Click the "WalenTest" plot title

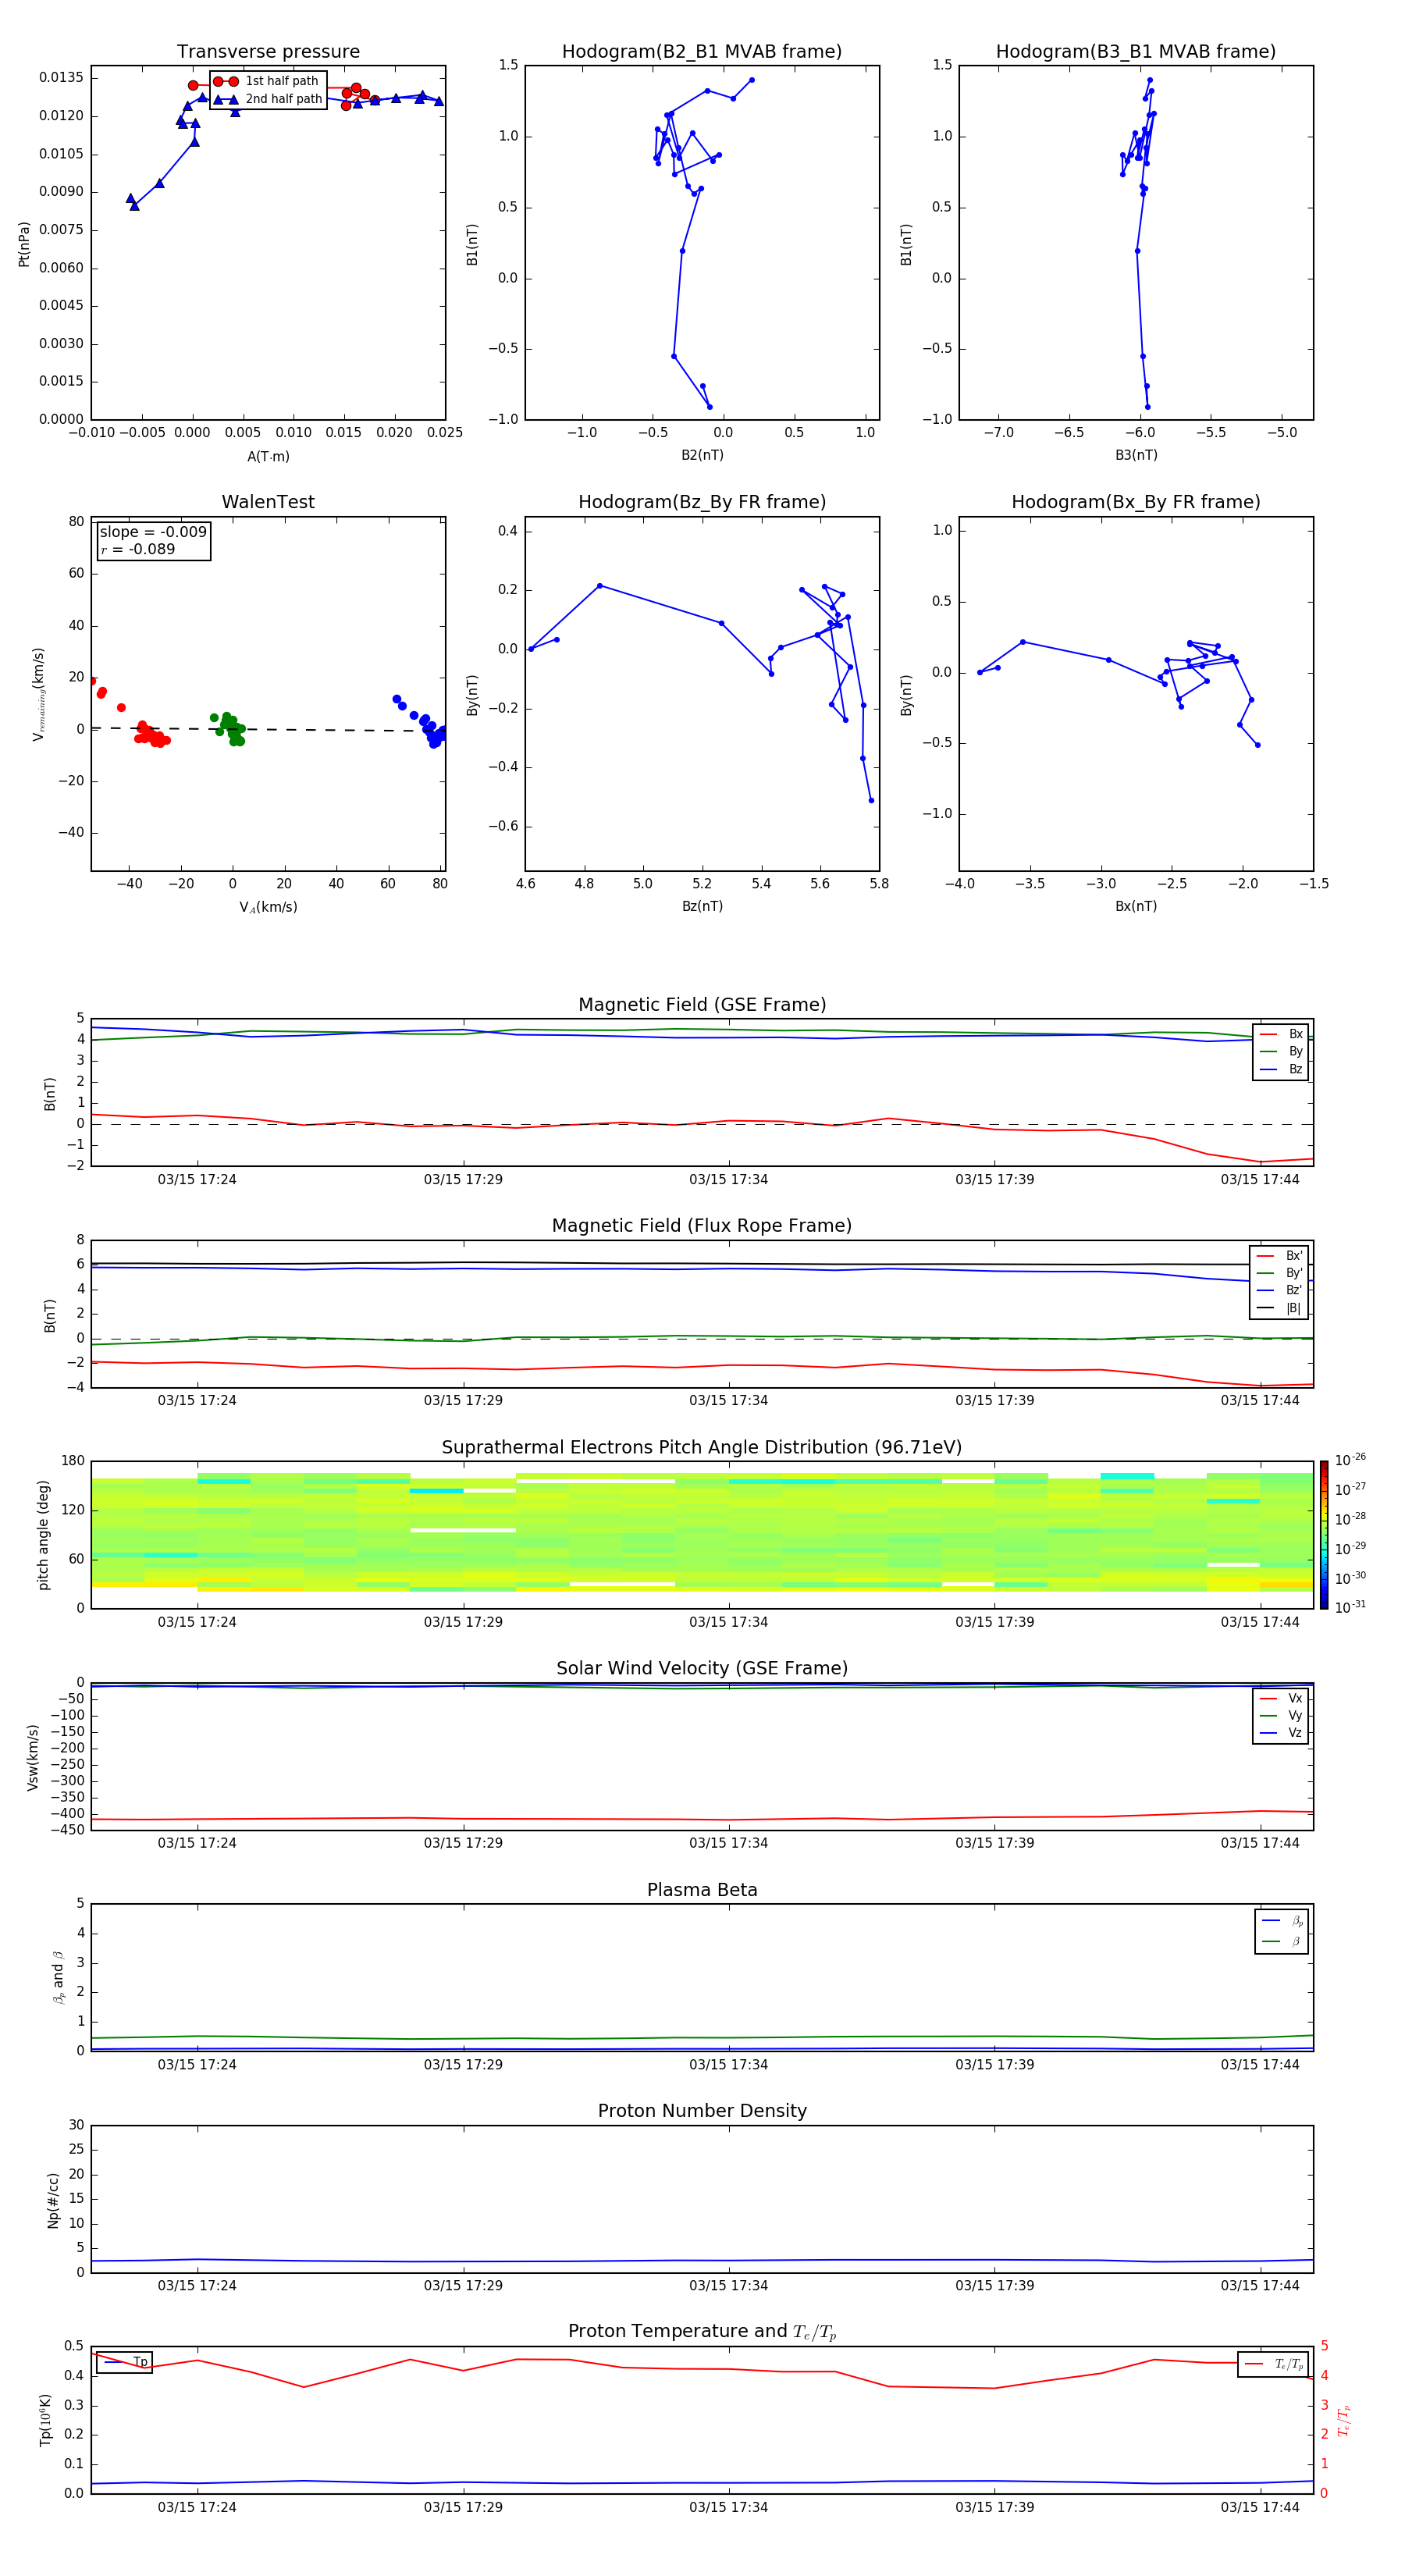268,502
